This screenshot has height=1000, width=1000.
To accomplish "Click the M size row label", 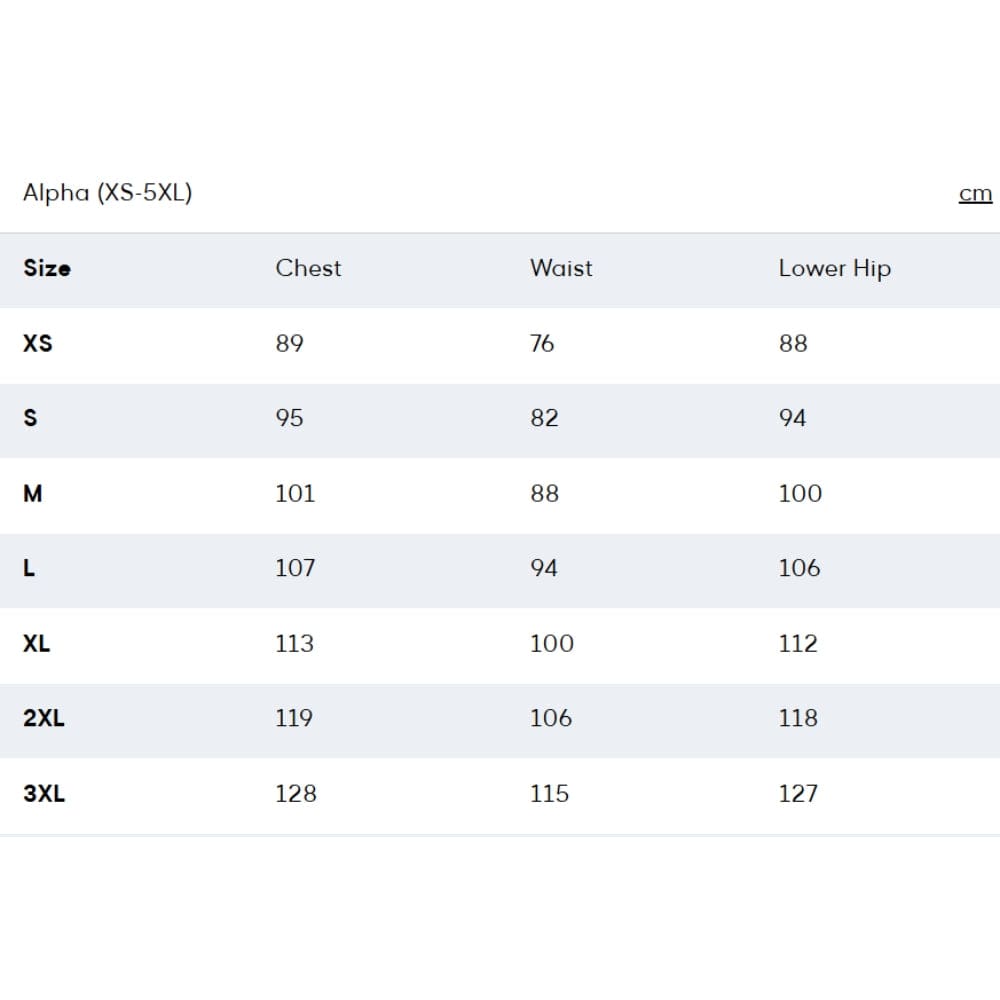I will pos(33,493).
